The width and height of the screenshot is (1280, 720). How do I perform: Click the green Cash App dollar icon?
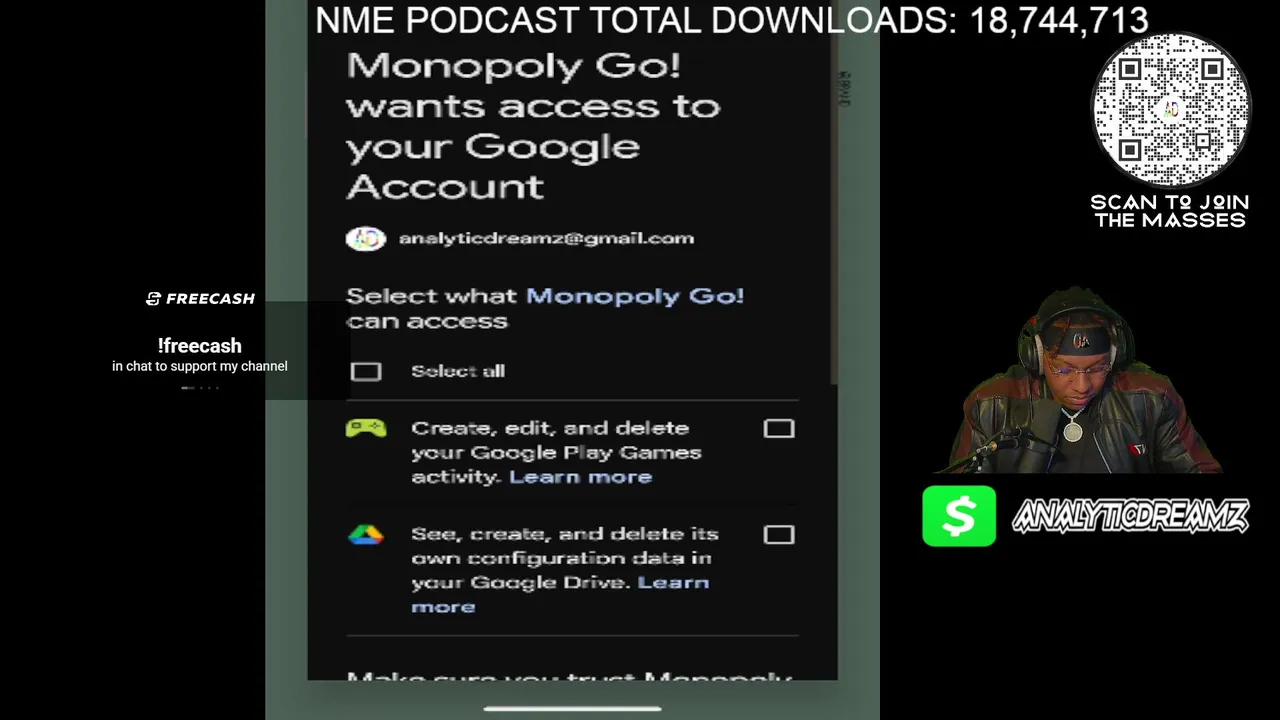(959, 516)
